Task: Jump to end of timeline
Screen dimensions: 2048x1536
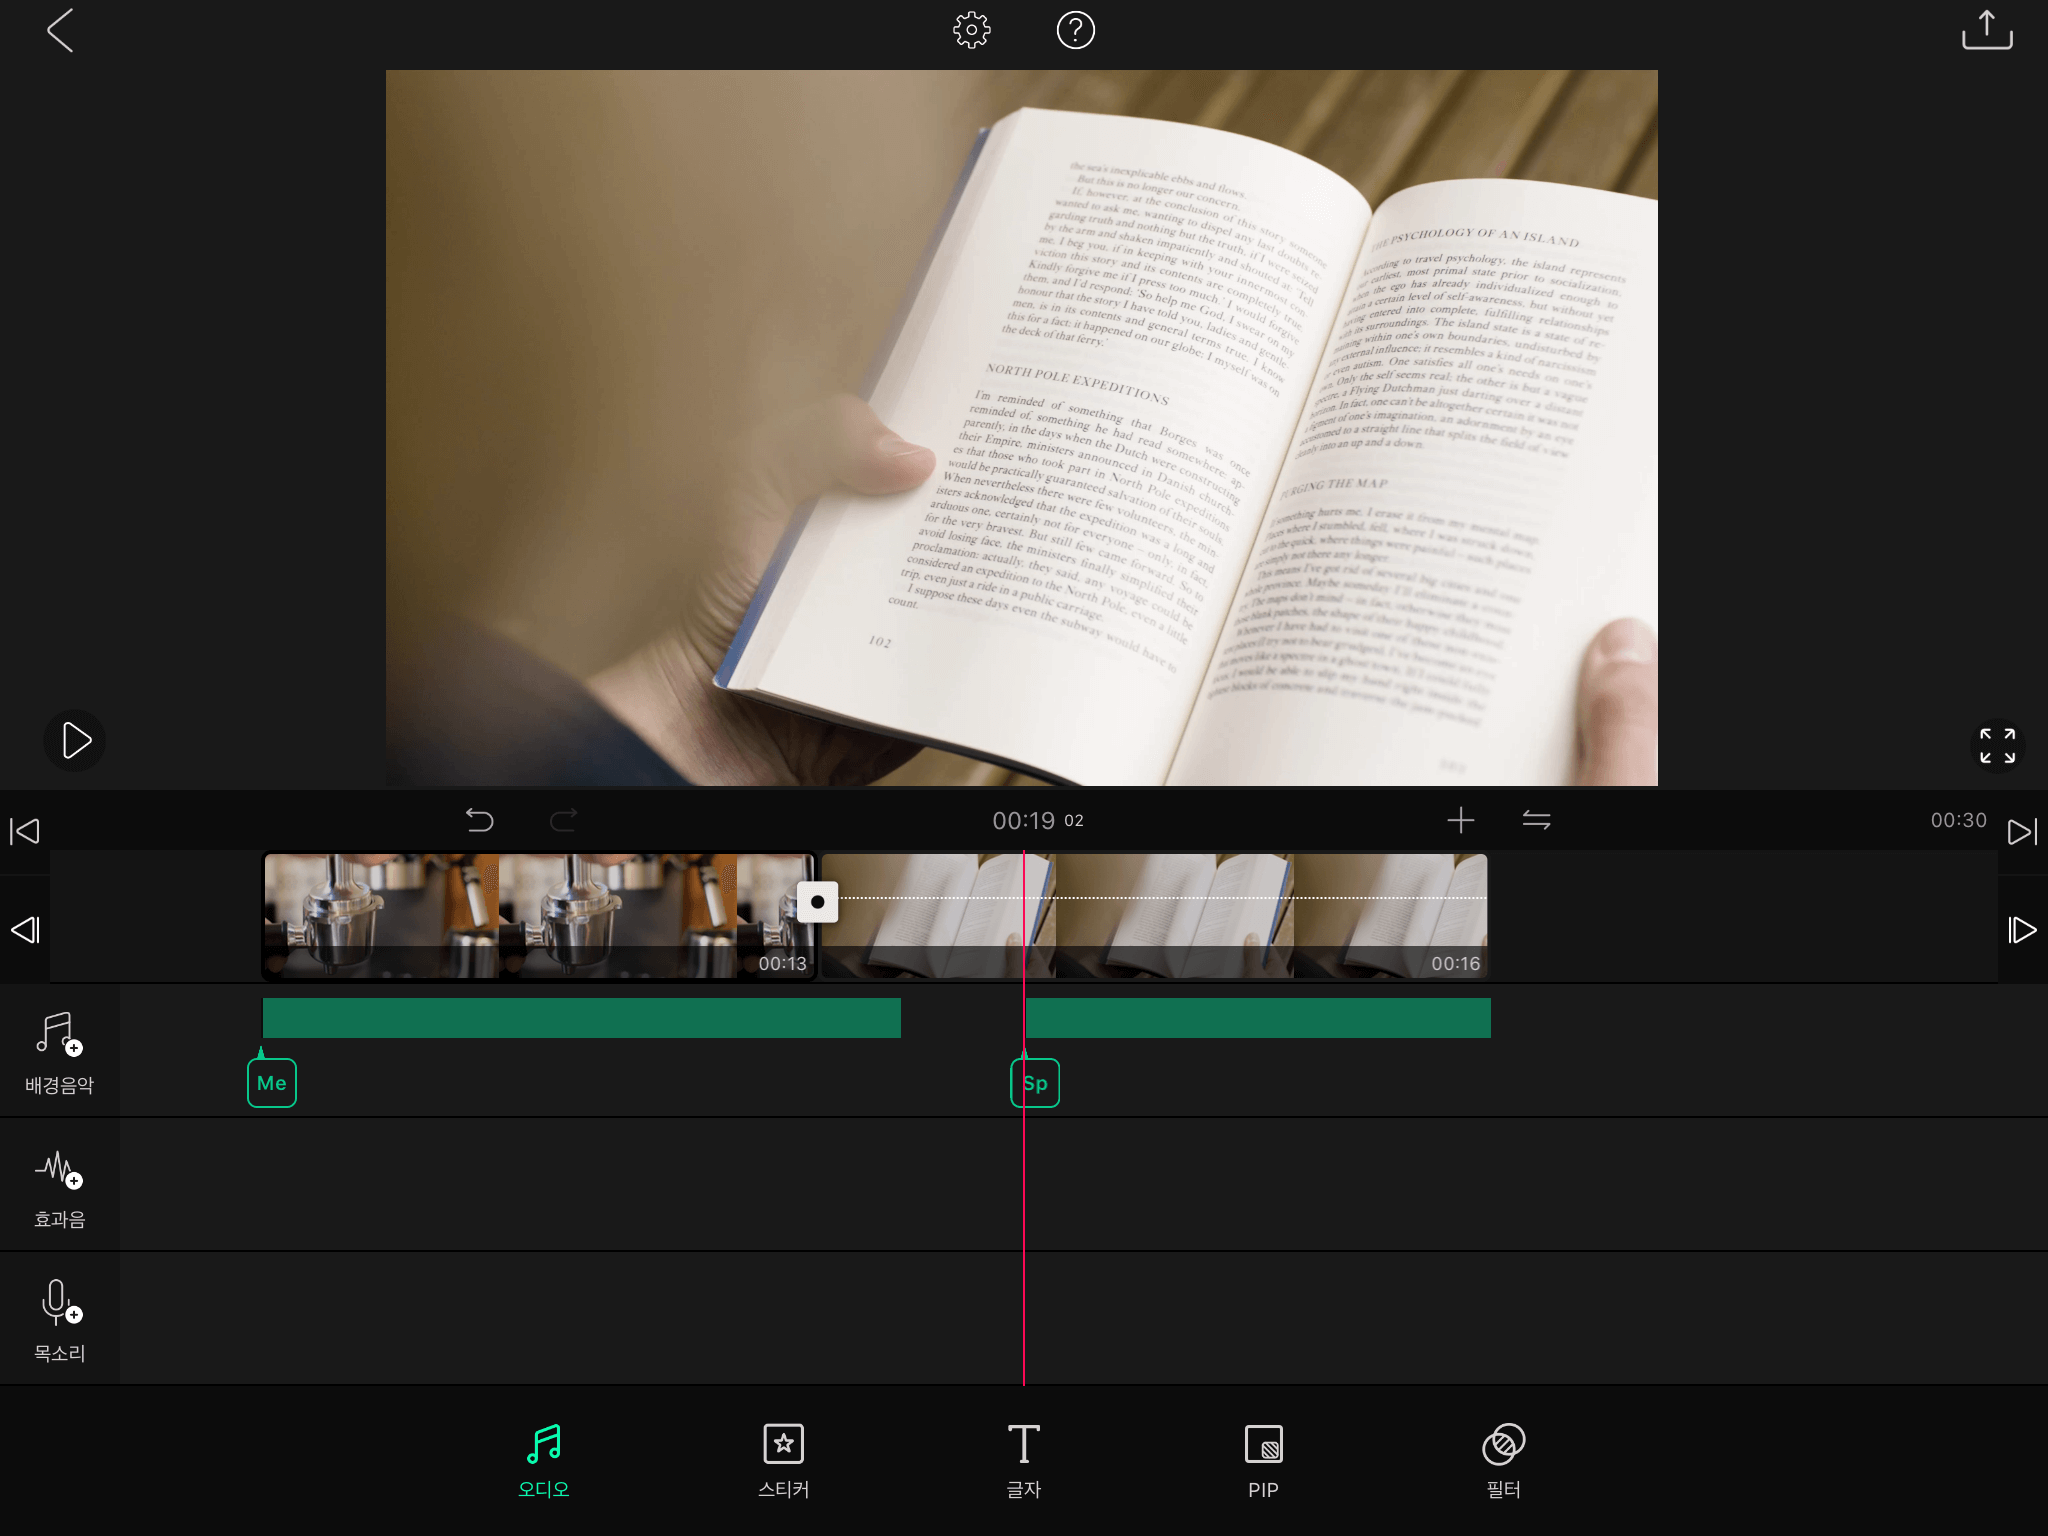Action: point(2022,831)
